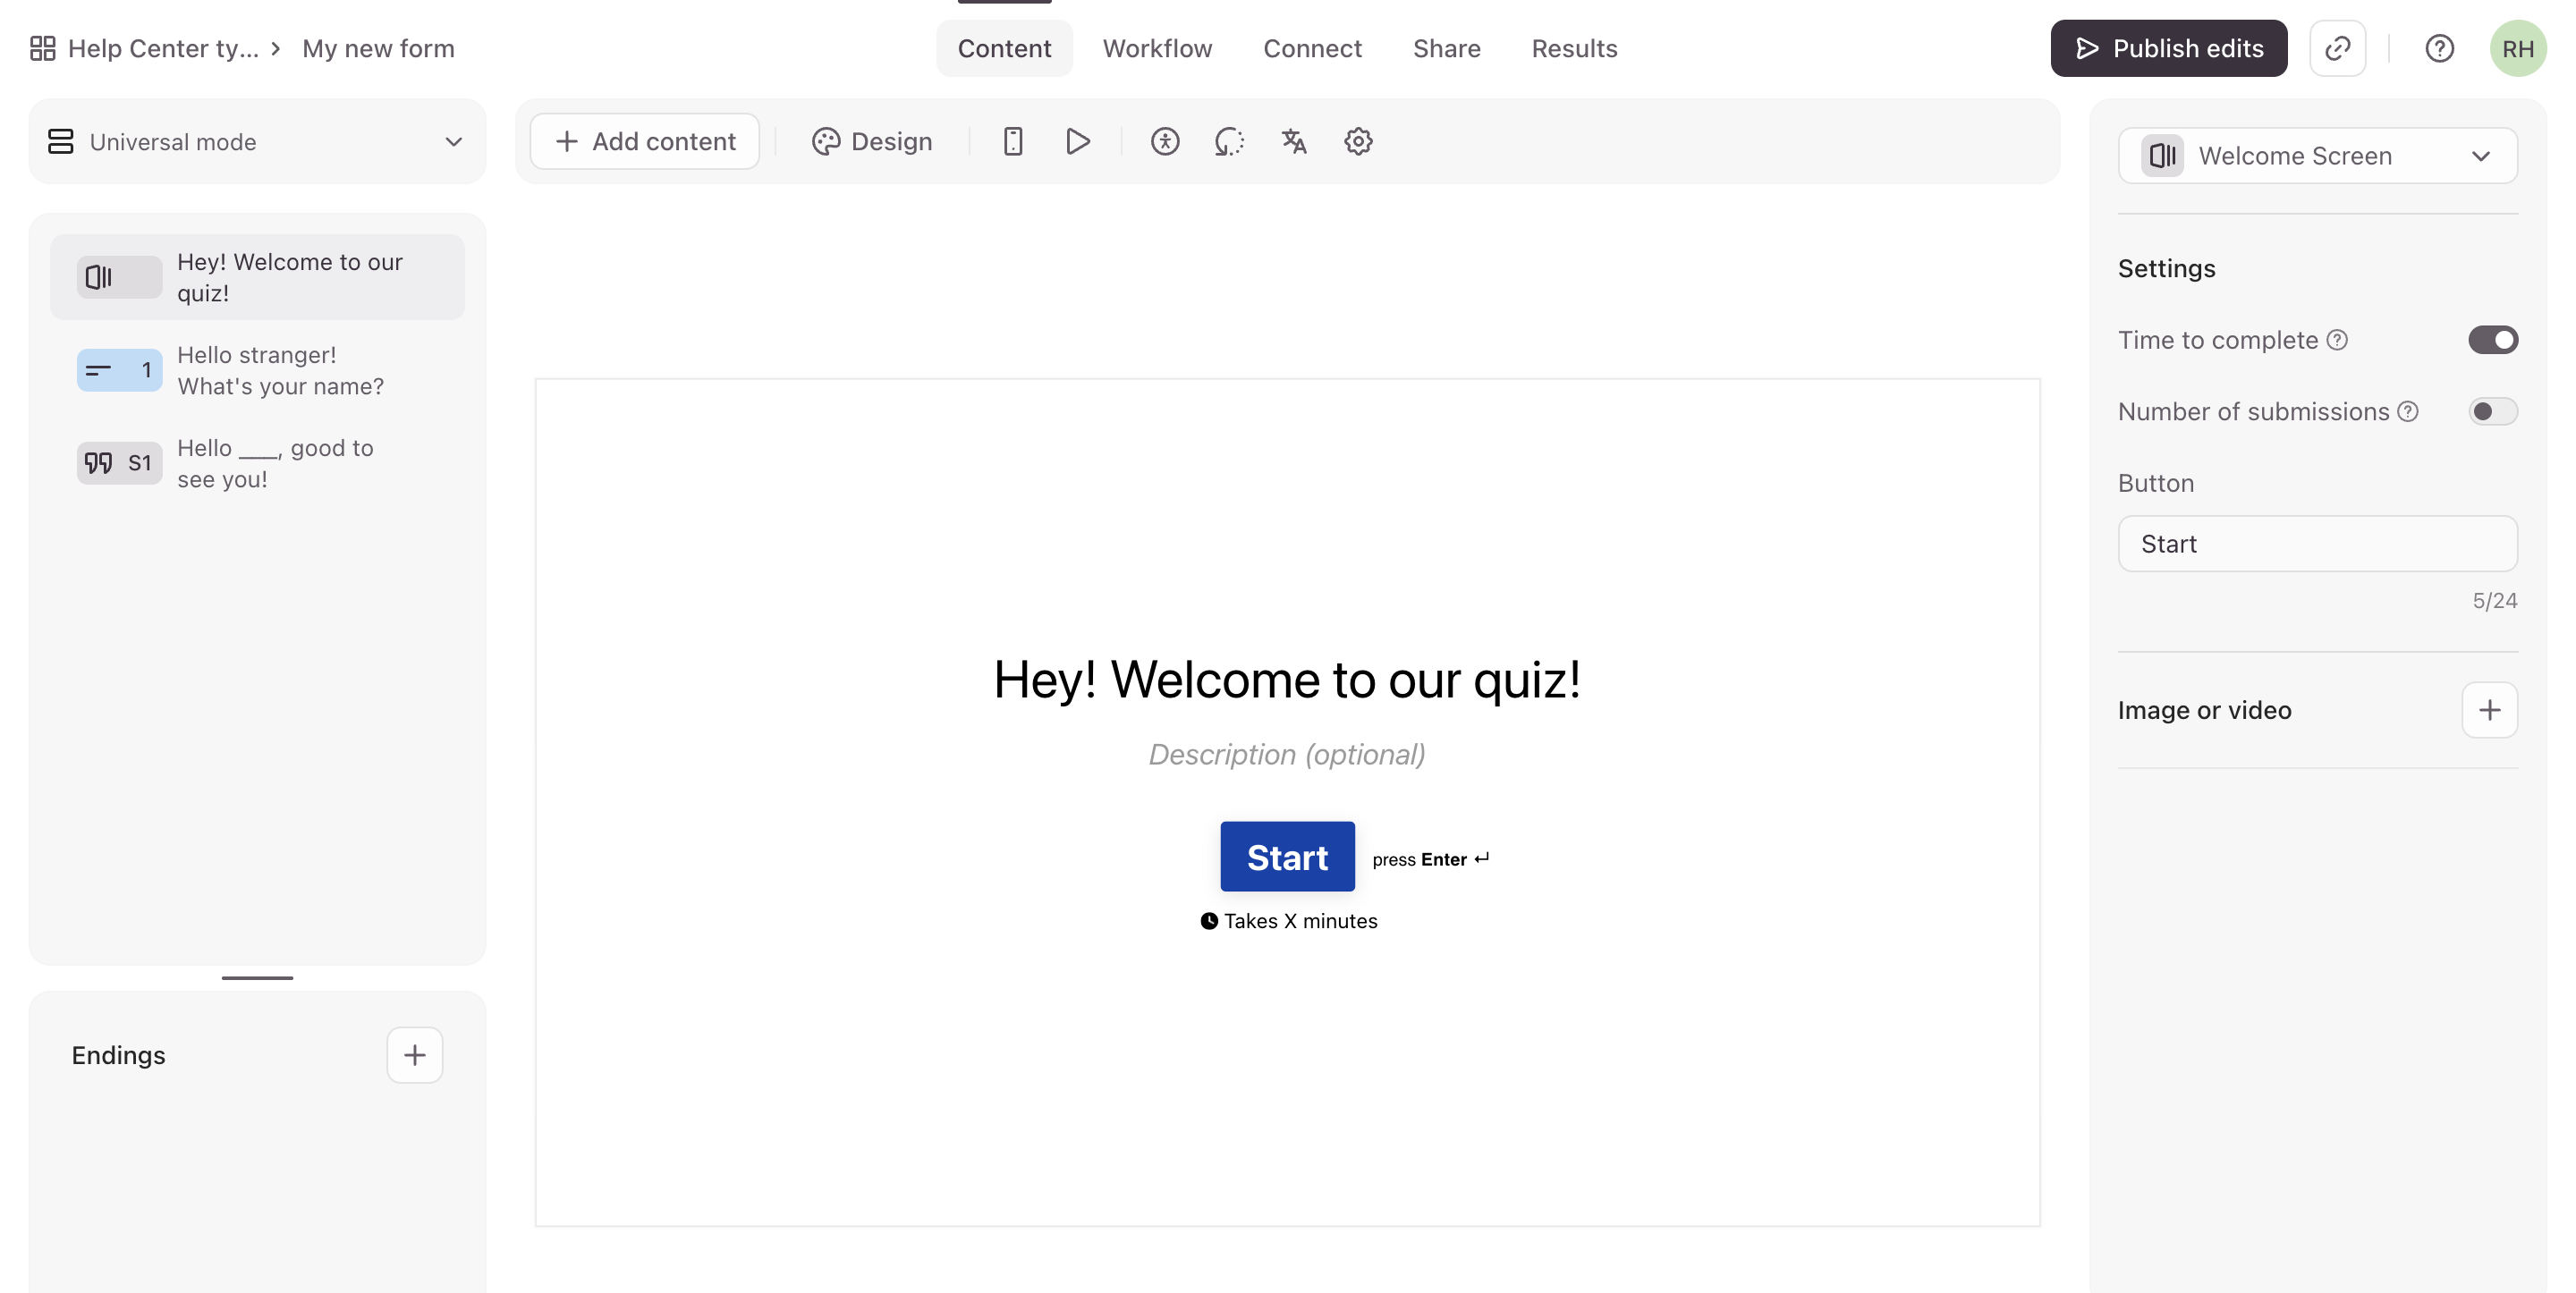Click the breadcrumb chevron after Help Center
Screen dimensions: 2576x1293
pos(275,48)
